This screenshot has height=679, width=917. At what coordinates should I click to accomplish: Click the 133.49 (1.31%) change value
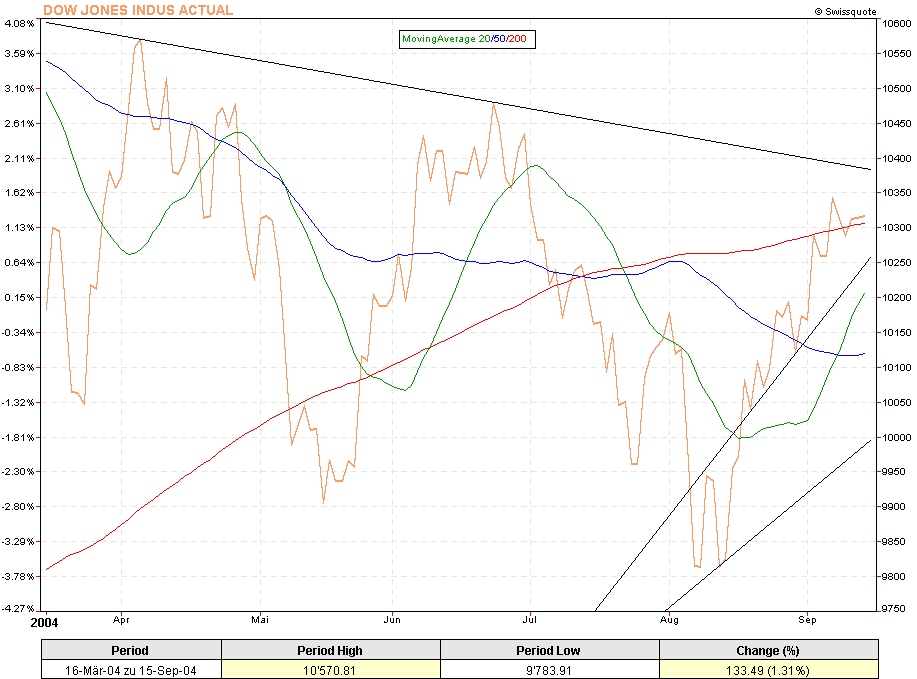point(768,670)
